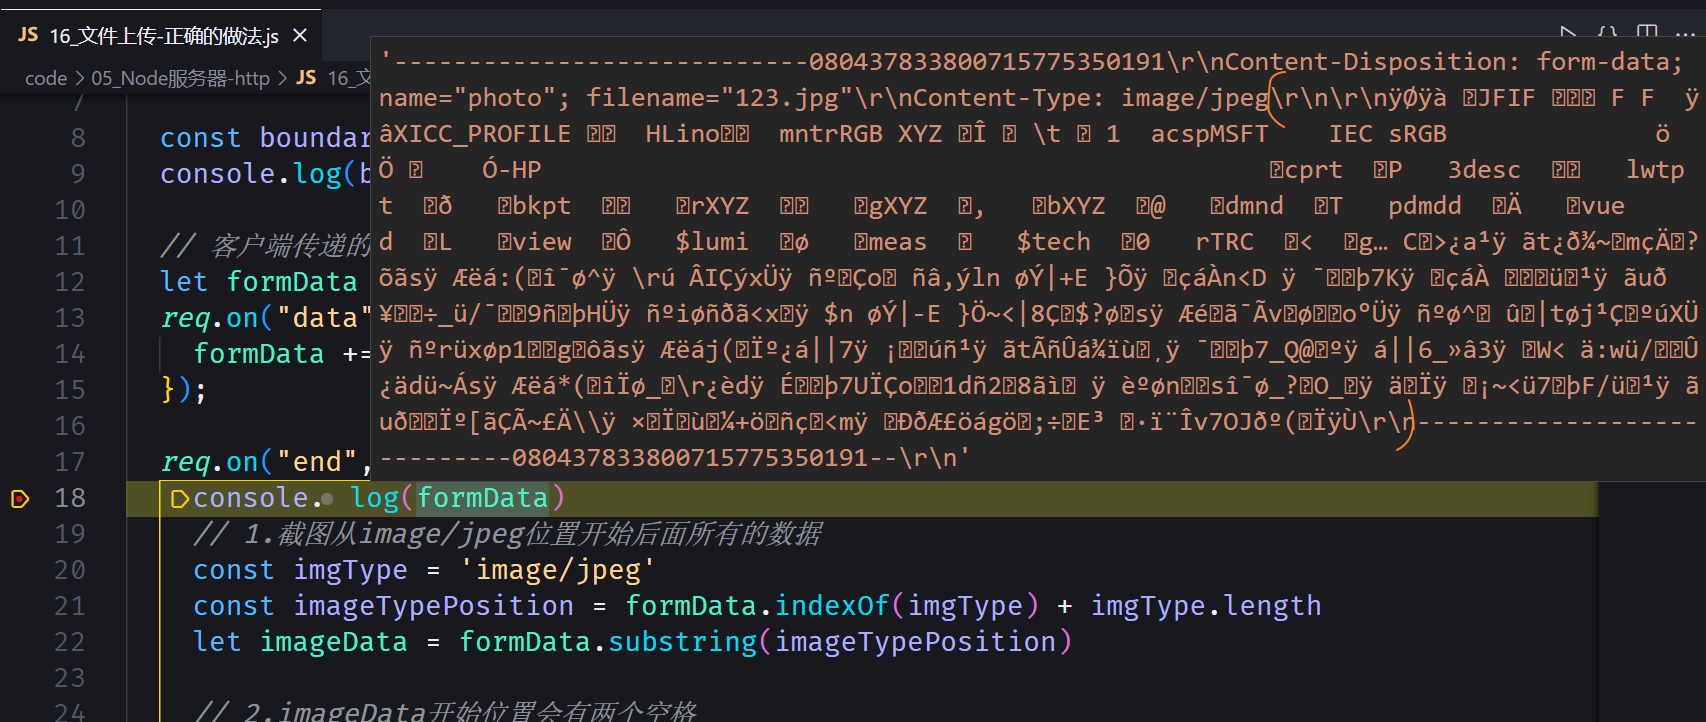Toggle the breakpoint on line 18

click(19, 498)
